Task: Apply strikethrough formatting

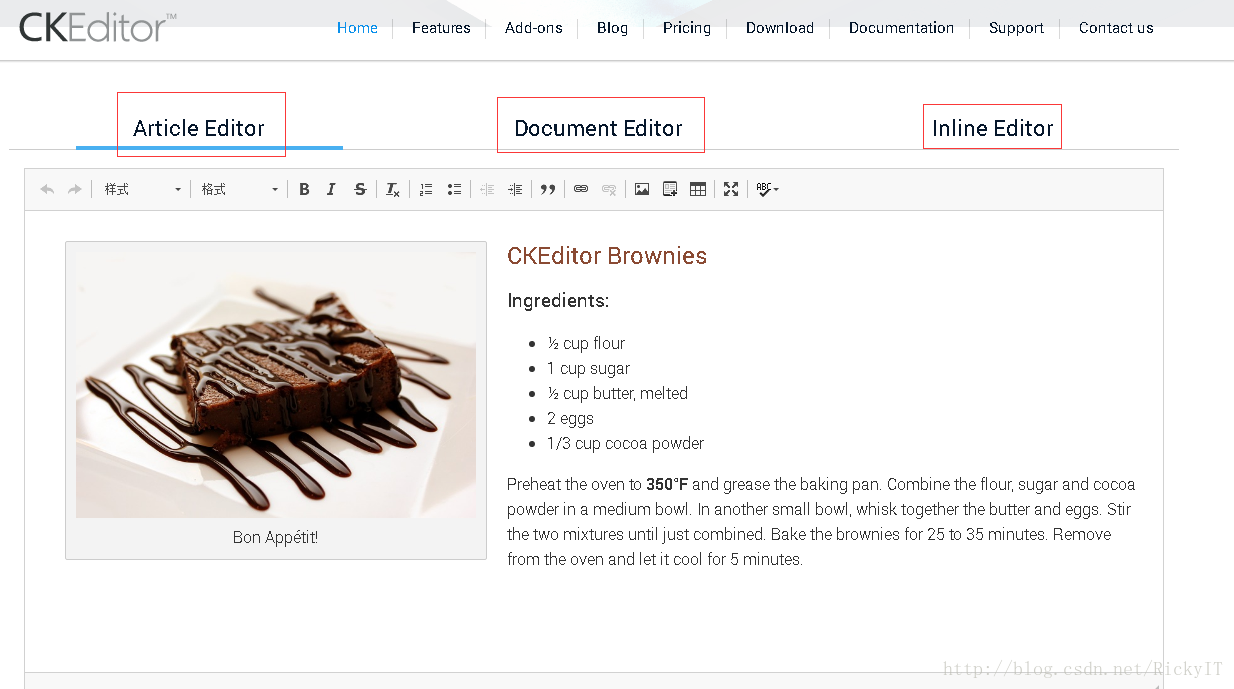Action: (360, 190)
